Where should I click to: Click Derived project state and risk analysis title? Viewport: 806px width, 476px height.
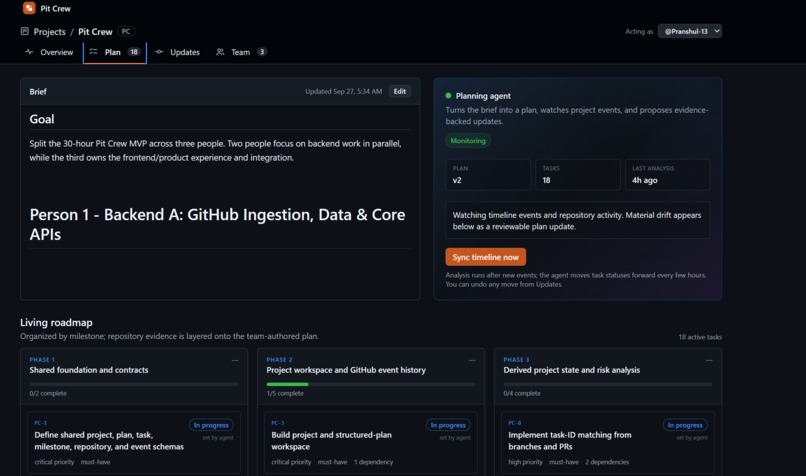pyautogui.click(x=572, y=370)
